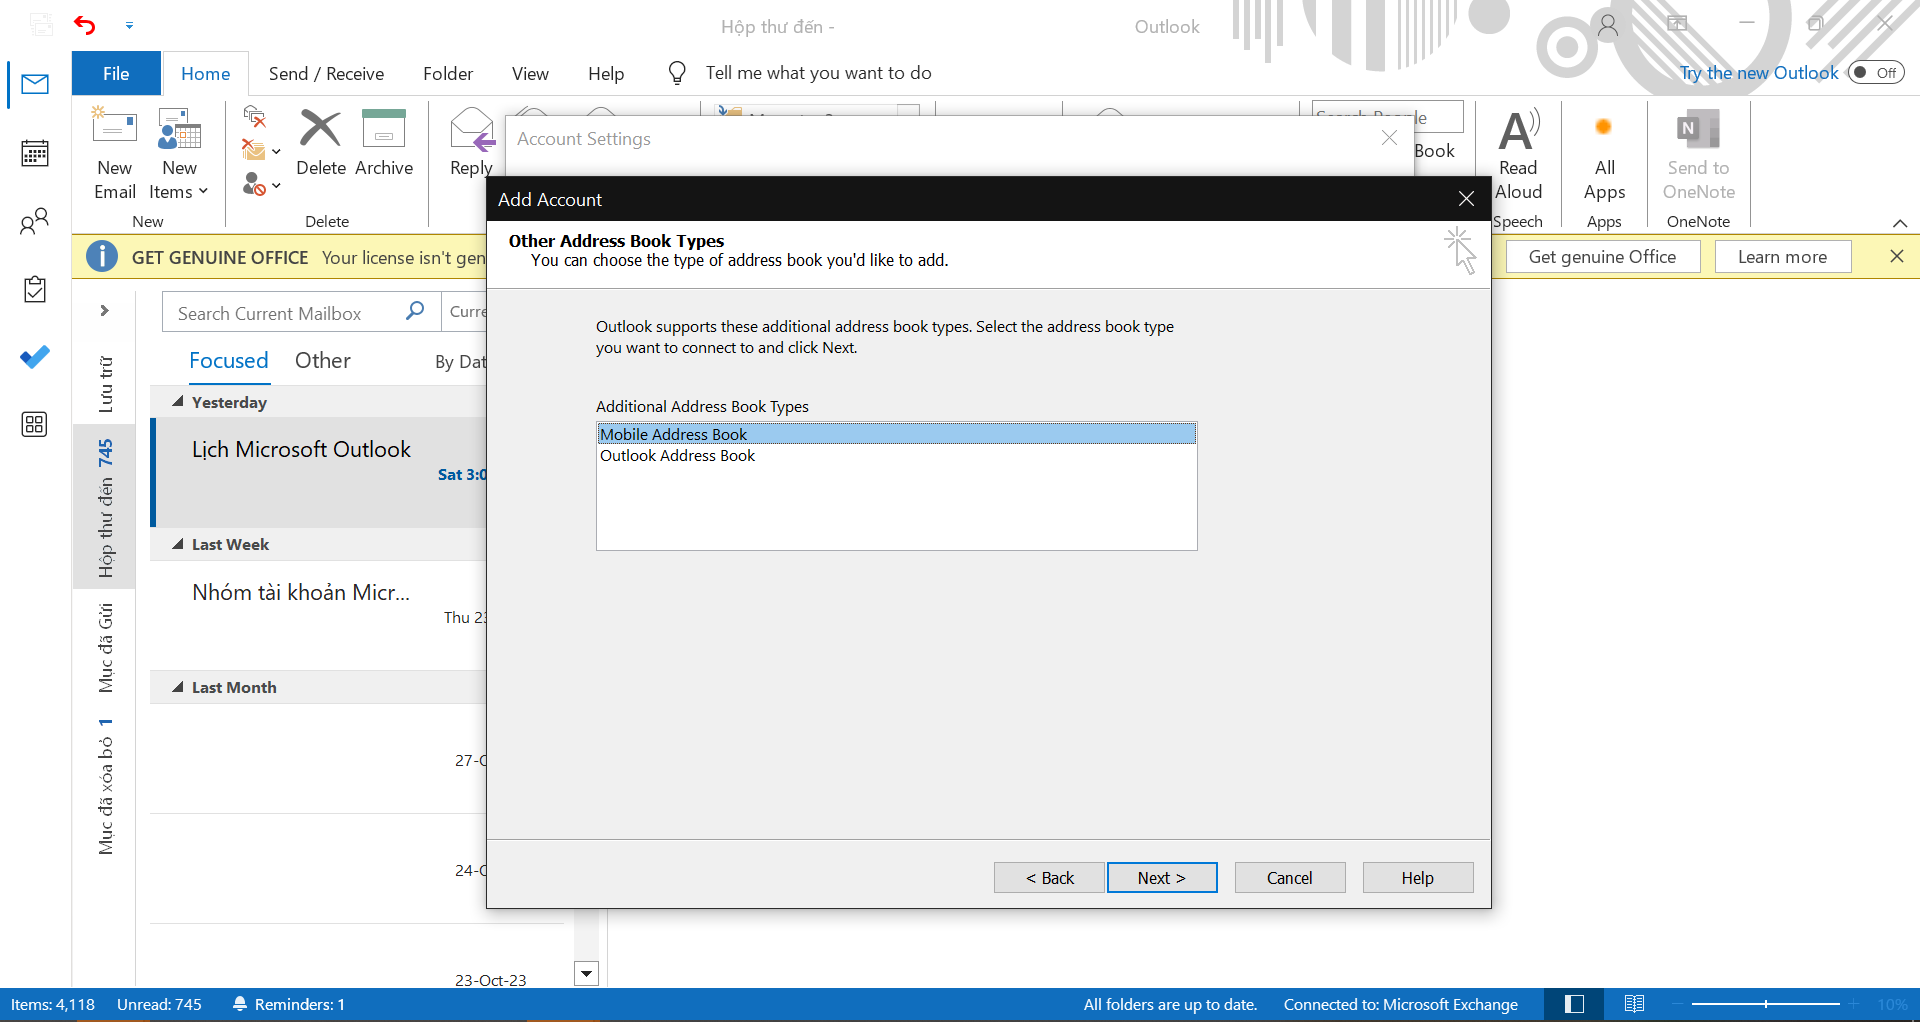Open the Home tab

pos(205,73)
